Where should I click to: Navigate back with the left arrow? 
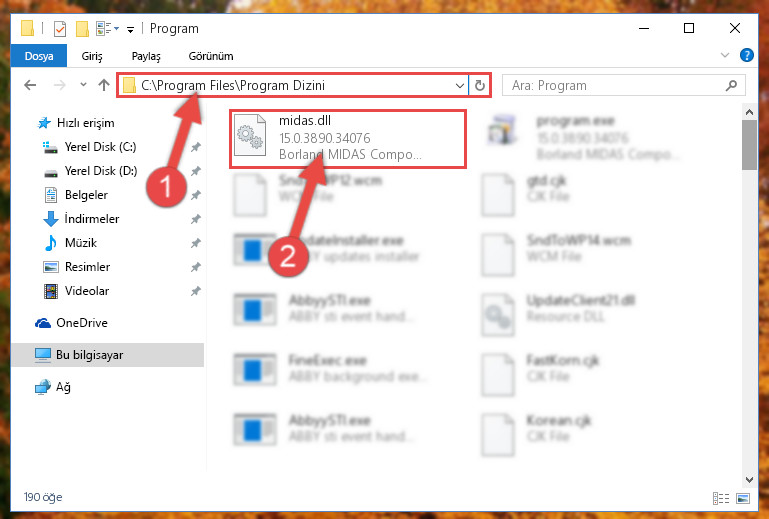(30, 85)
